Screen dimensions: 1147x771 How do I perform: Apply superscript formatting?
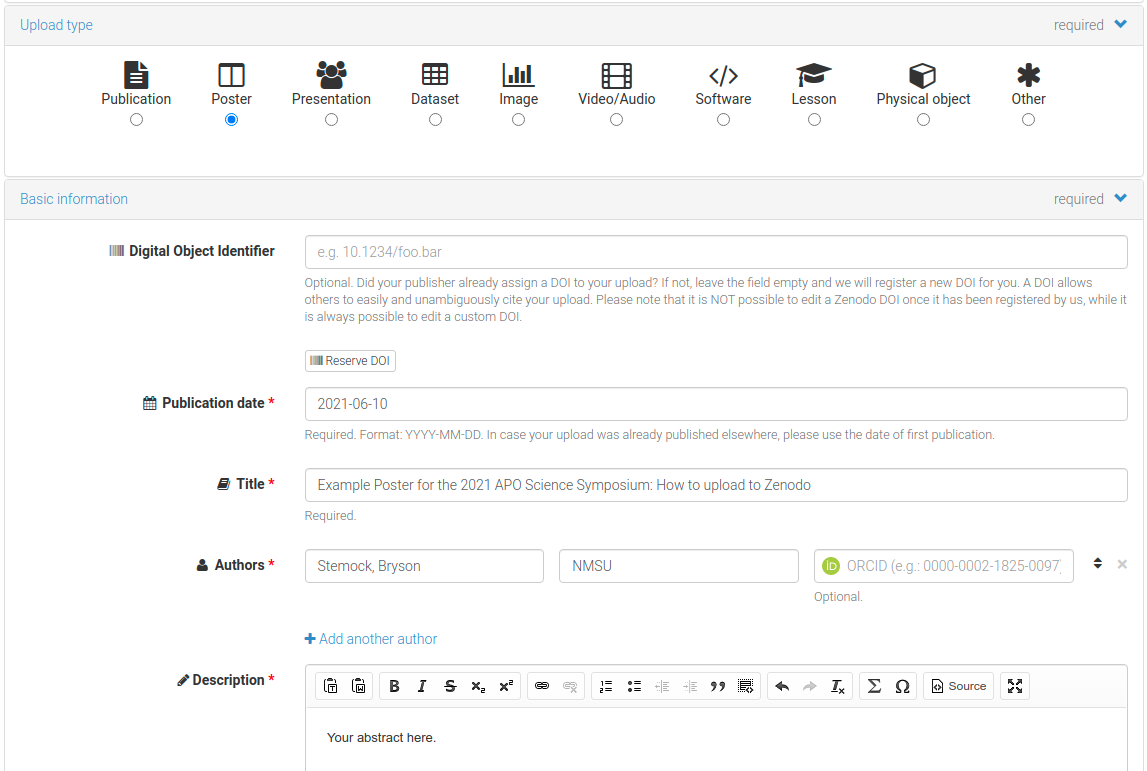(x=505, y=686)
